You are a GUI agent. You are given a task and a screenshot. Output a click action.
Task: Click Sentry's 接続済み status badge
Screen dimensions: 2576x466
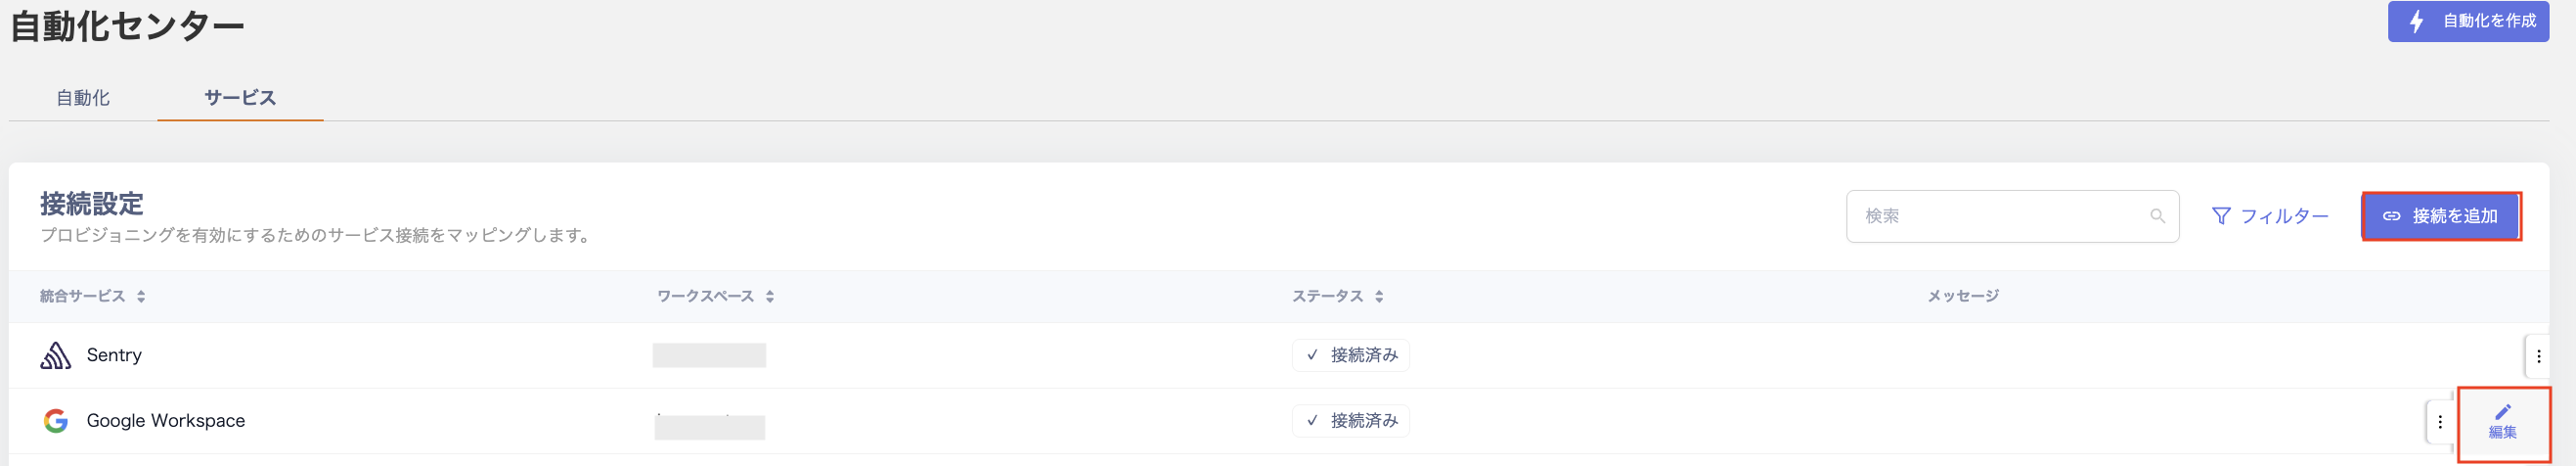(1350, 355)
